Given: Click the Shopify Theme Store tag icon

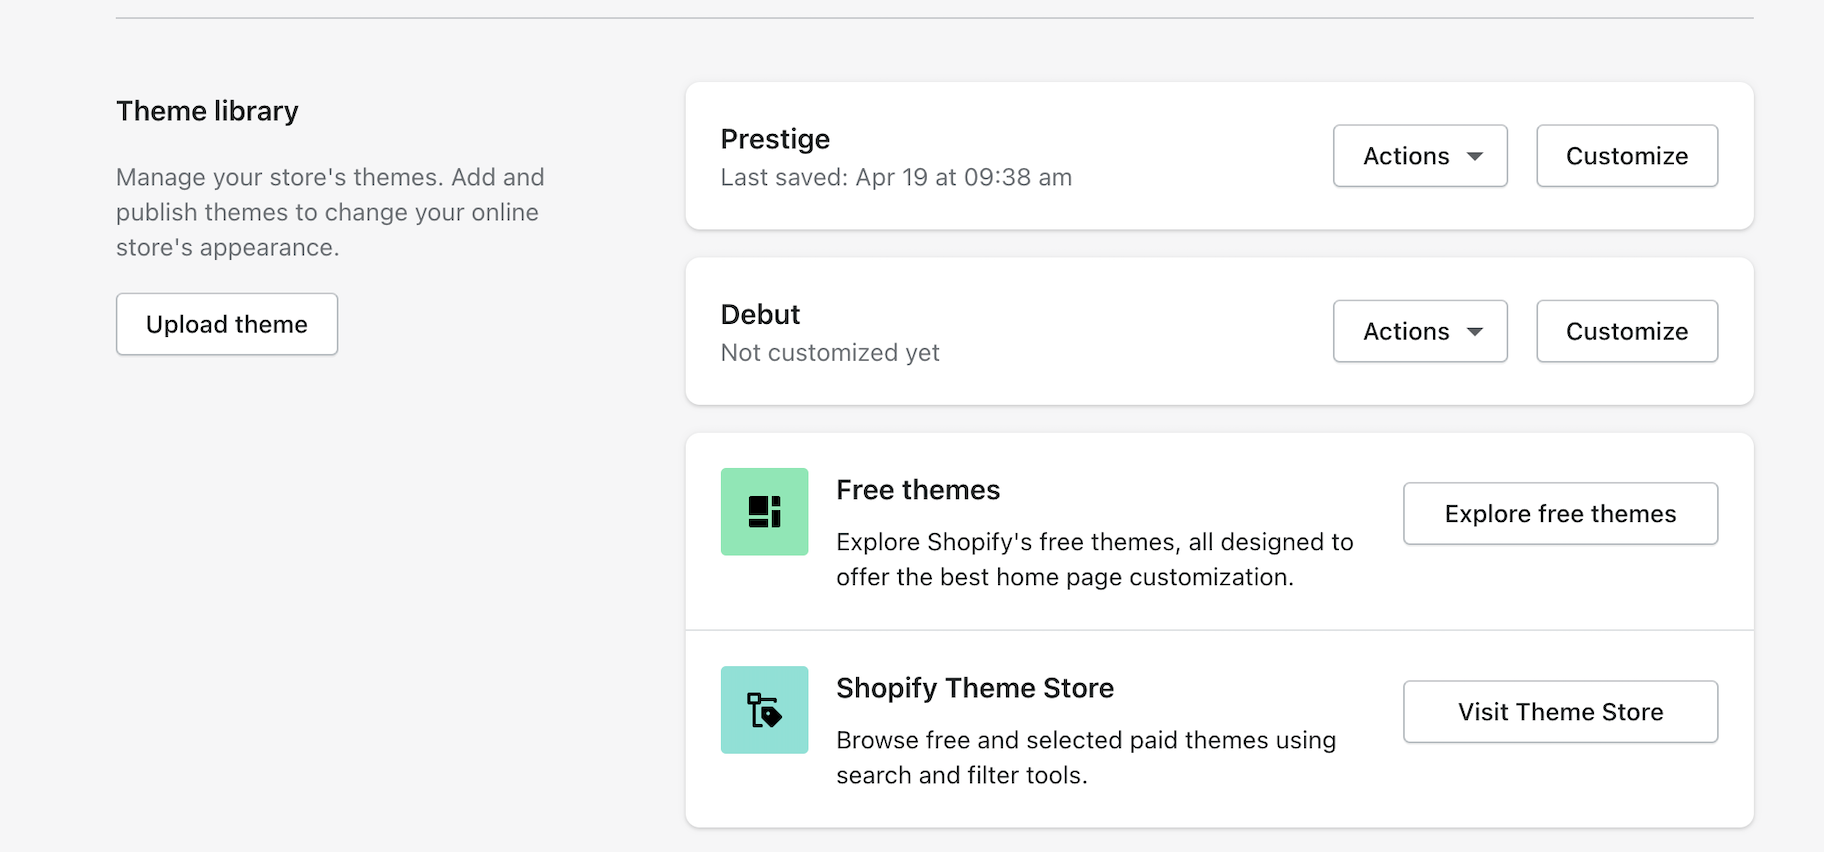Looking at the screenshot, I should 764,710.
